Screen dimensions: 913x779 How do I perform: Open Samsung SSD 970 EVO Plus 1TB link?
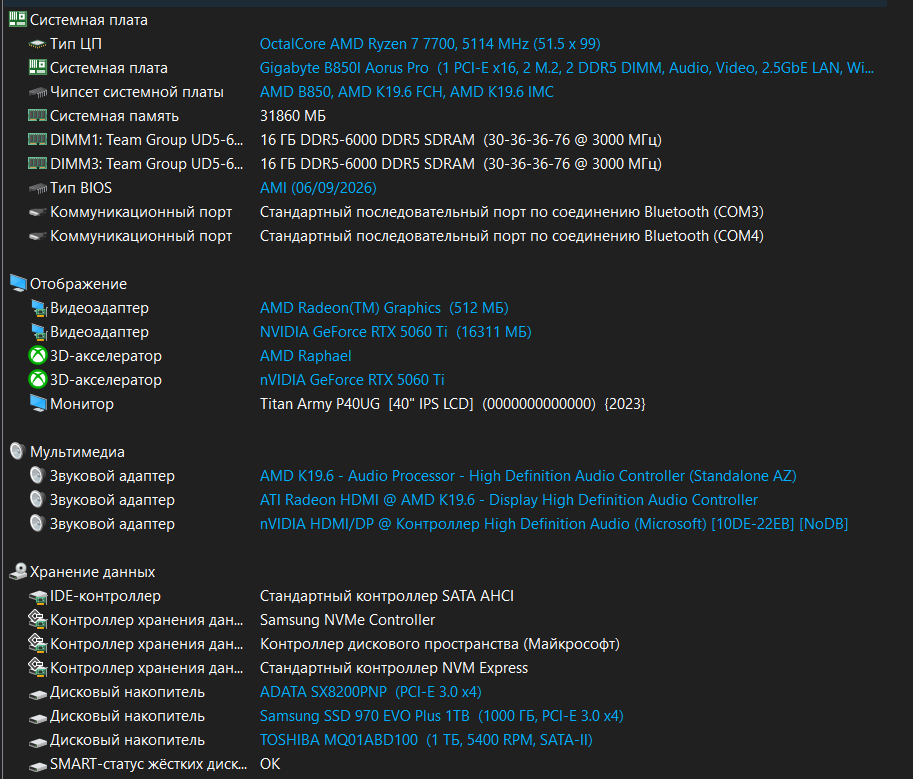[441, 715]
